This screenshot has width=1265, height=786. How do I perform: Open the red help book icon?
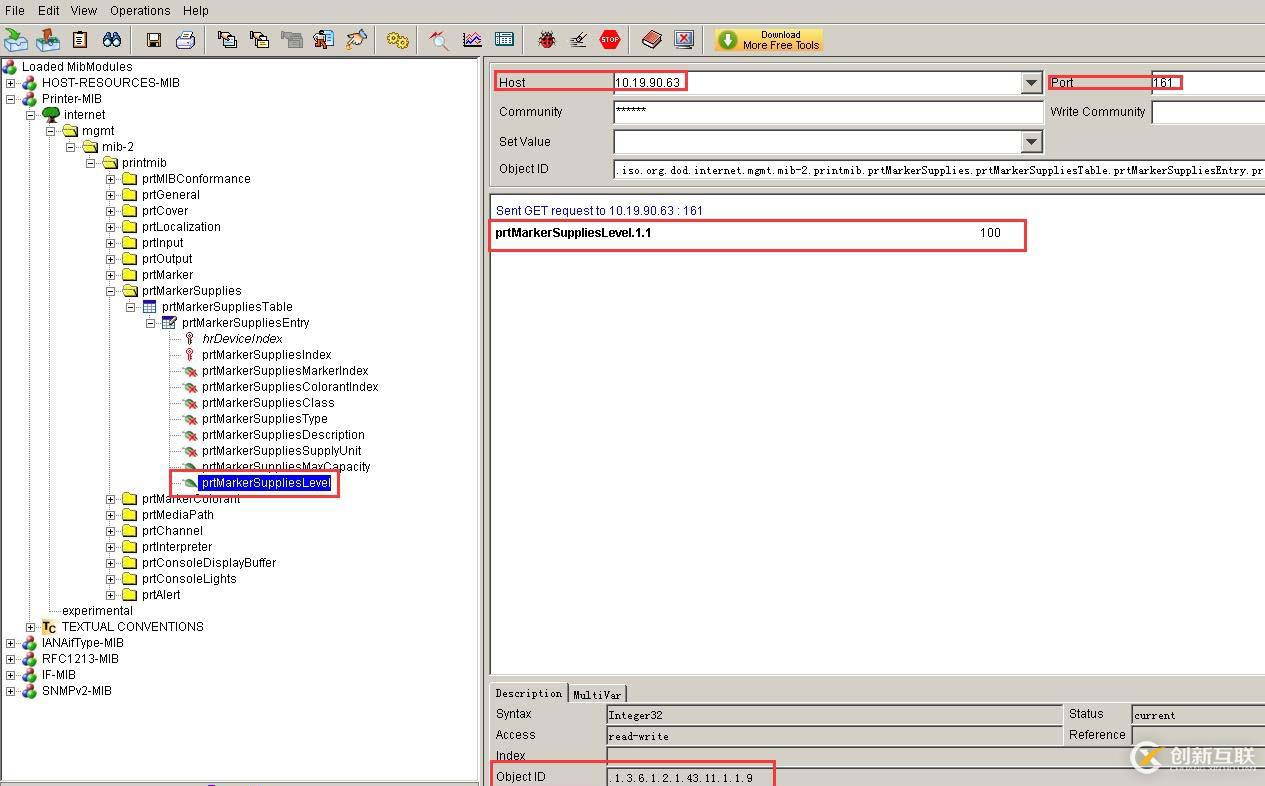(x=652, y=40)
